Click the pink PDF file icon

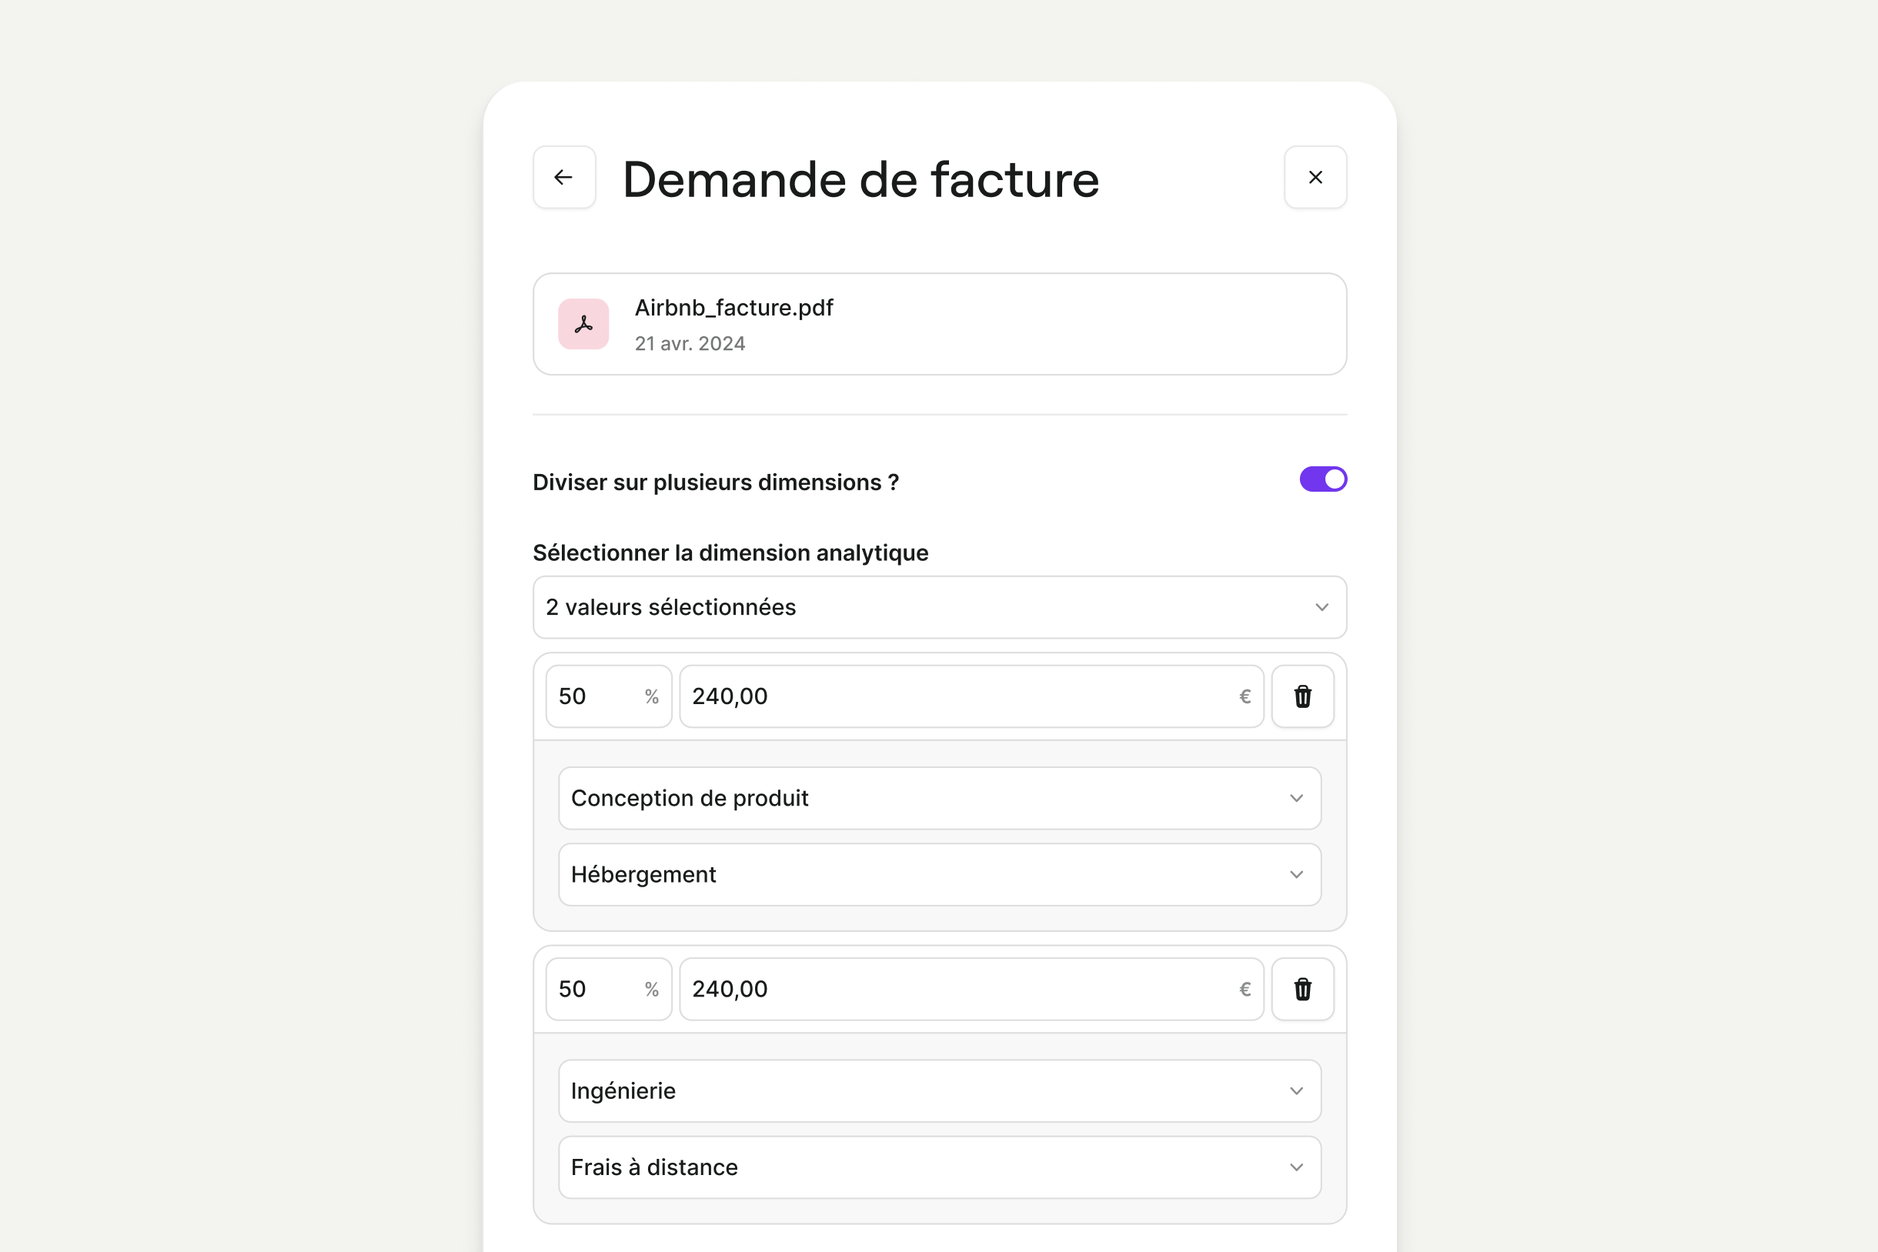tap(584, 324)
